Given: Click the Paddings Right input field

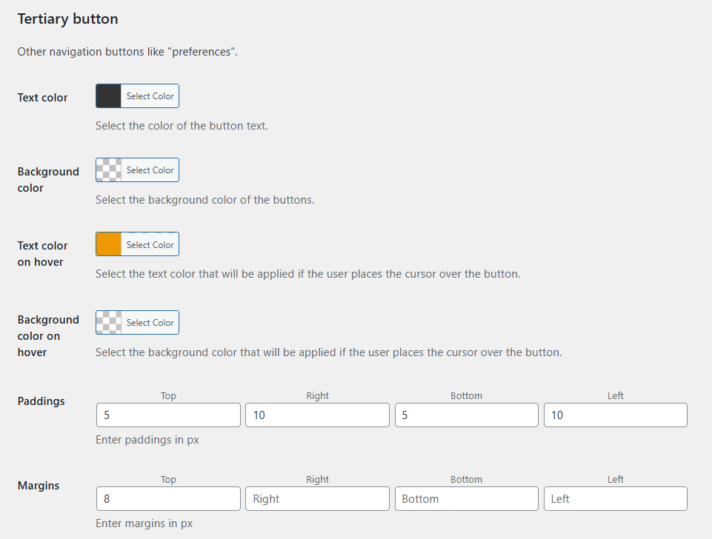Looking at the screenshot, I should (x=317, y=415).
